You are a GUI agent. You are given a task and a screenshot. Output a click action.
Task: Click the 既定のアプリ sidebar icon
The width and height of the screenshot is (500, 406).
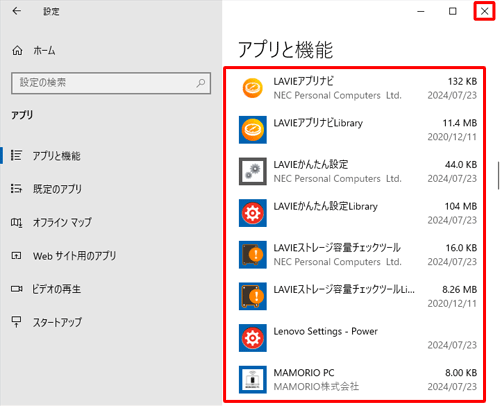click(x=16, y=189)
